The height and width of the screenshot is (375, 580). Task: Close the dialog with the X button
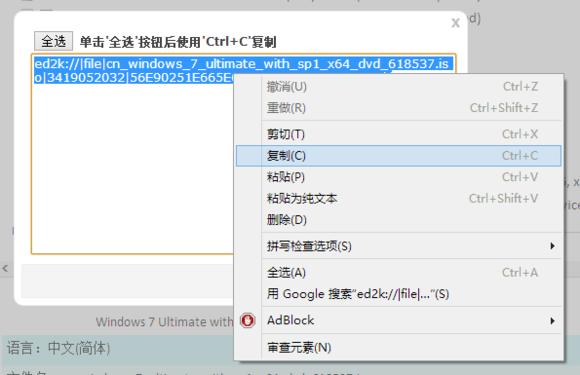point(455,23)
